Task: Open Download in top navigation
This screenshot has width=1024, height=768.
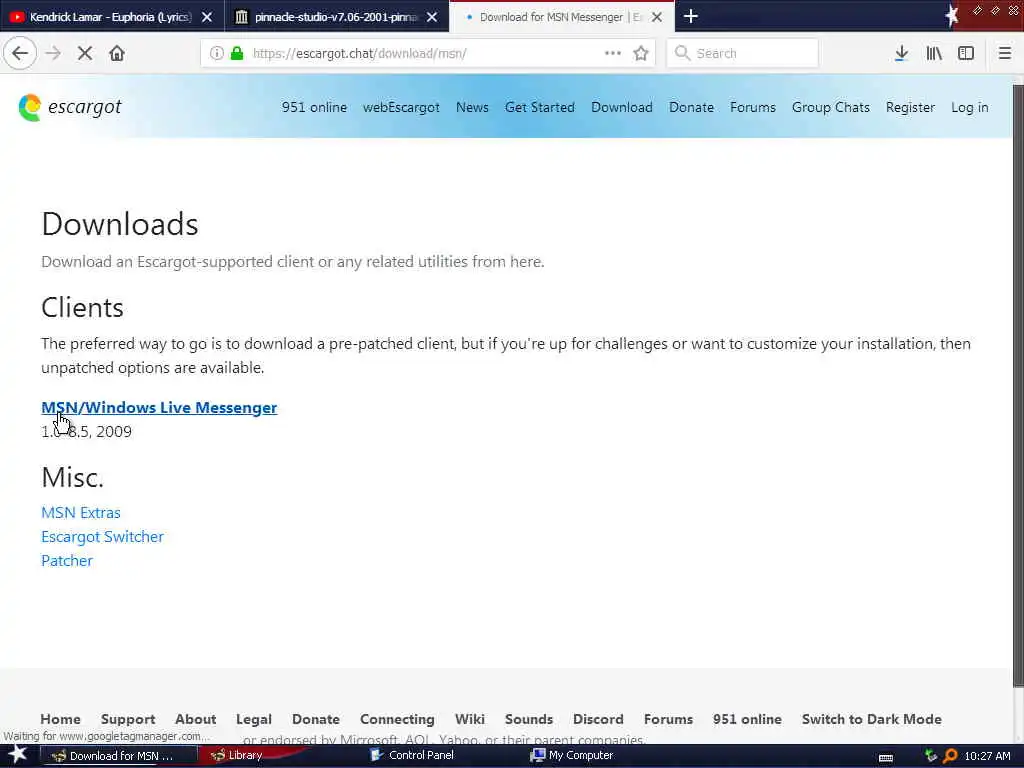Action: pos(622,107)
